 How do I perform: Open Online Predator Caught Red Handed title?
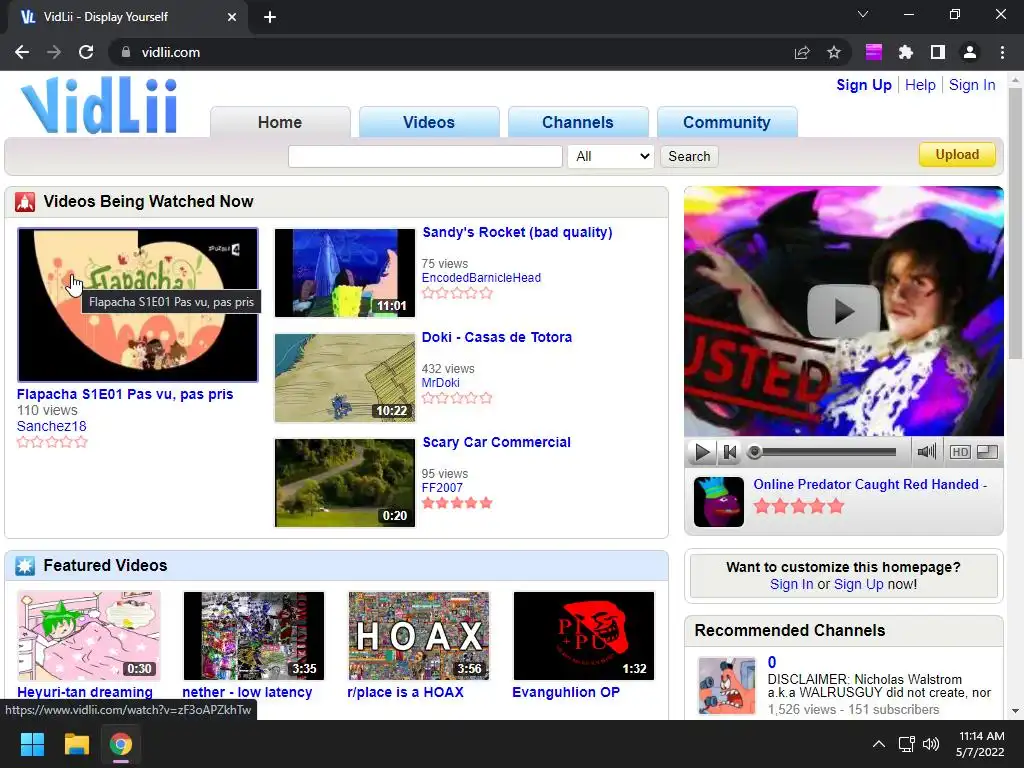coord(870,485)
